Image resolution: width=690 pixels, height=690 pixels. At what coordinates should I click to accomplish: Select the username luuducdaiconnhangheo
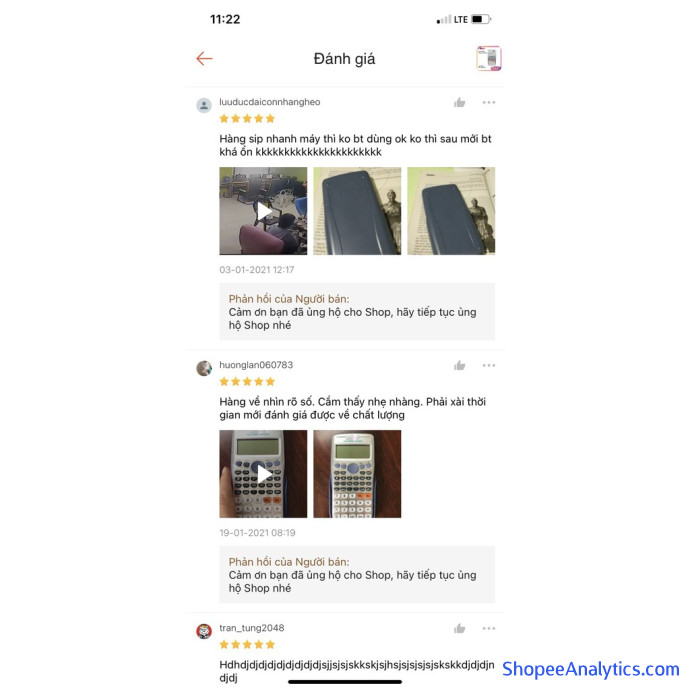click(270, 102)
